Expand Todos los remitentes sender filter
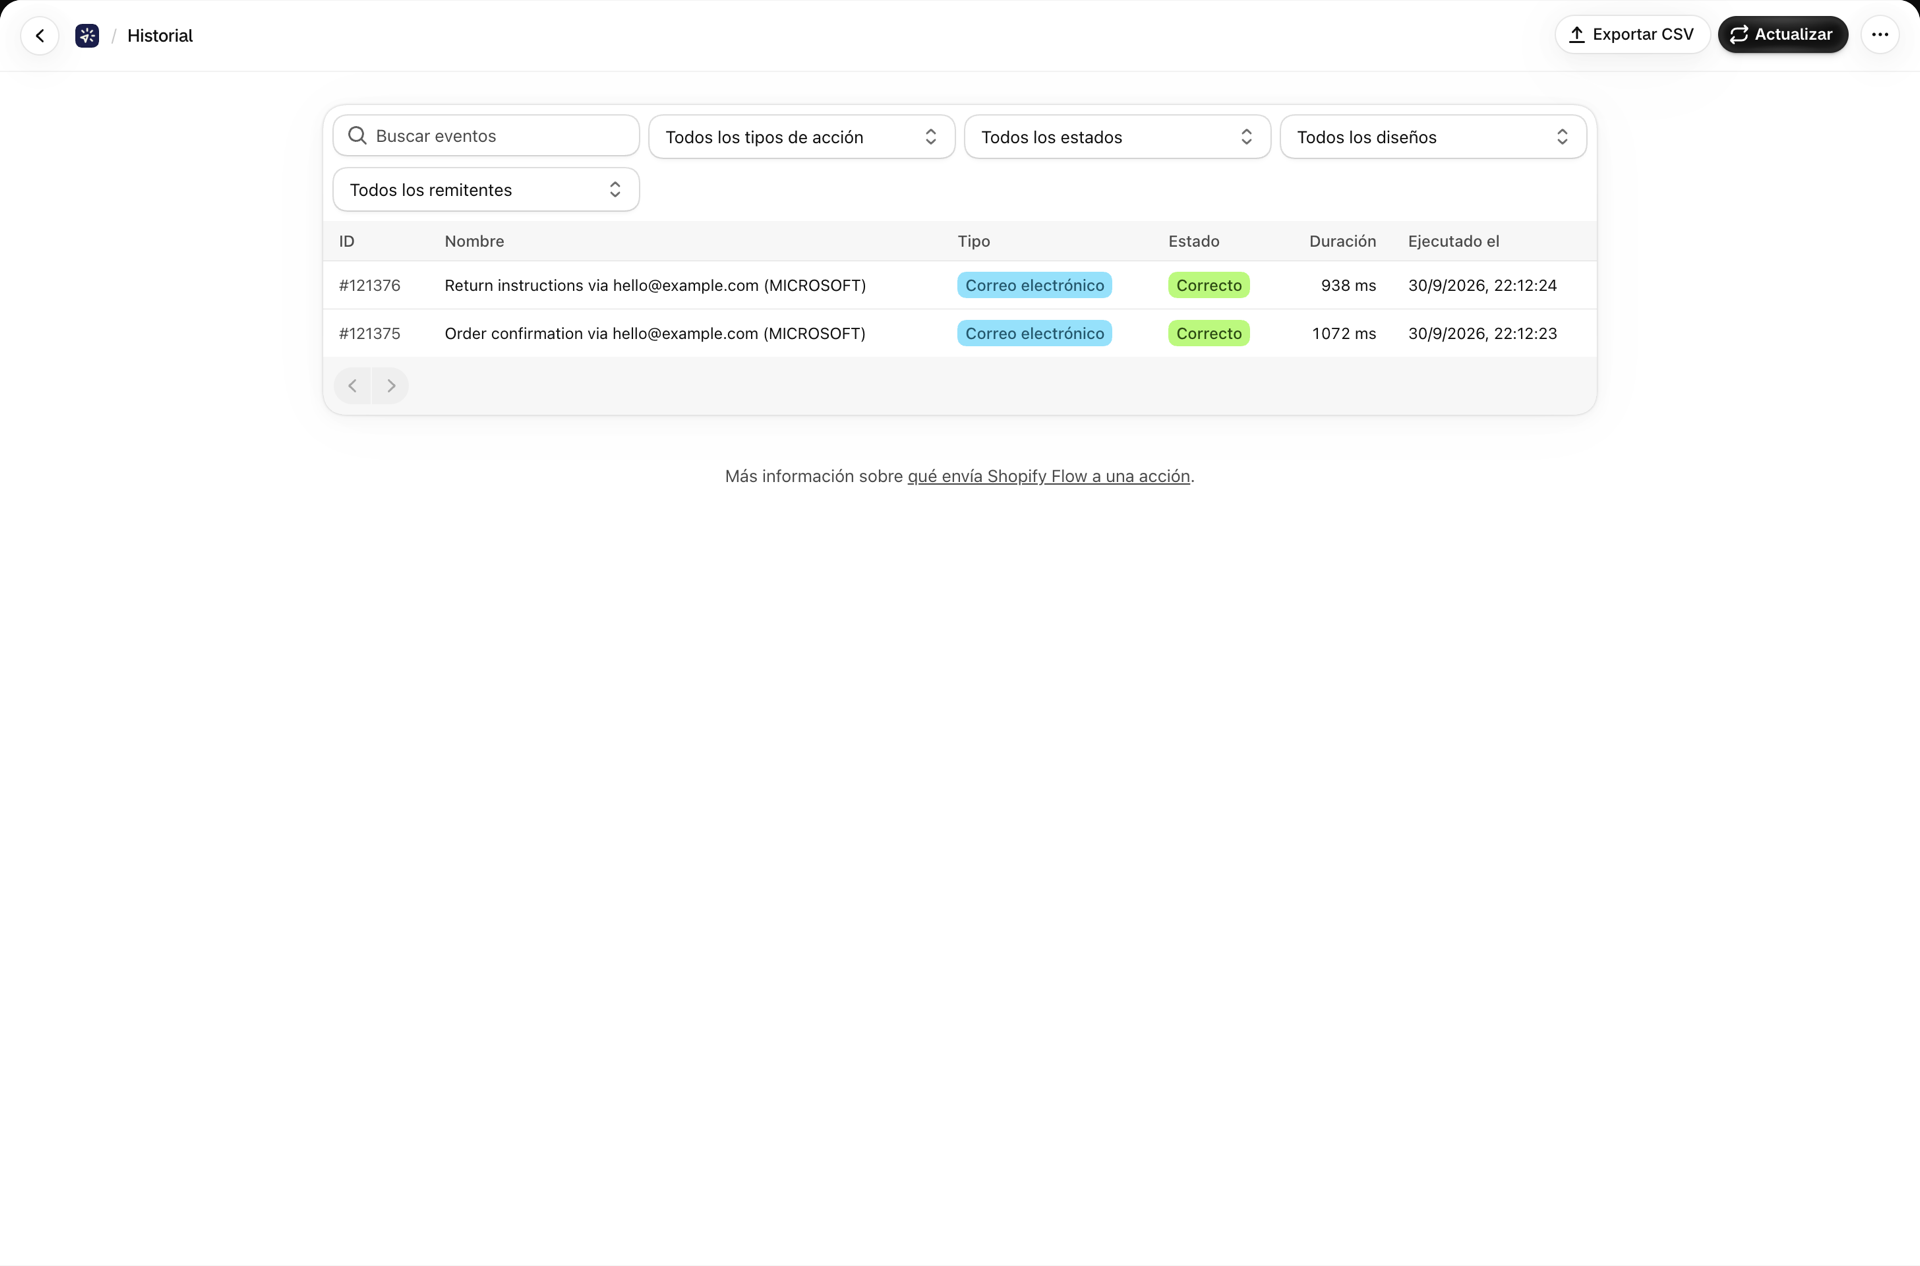Viewport: 1920px width, 1266px height. click(x=486, y=190)
